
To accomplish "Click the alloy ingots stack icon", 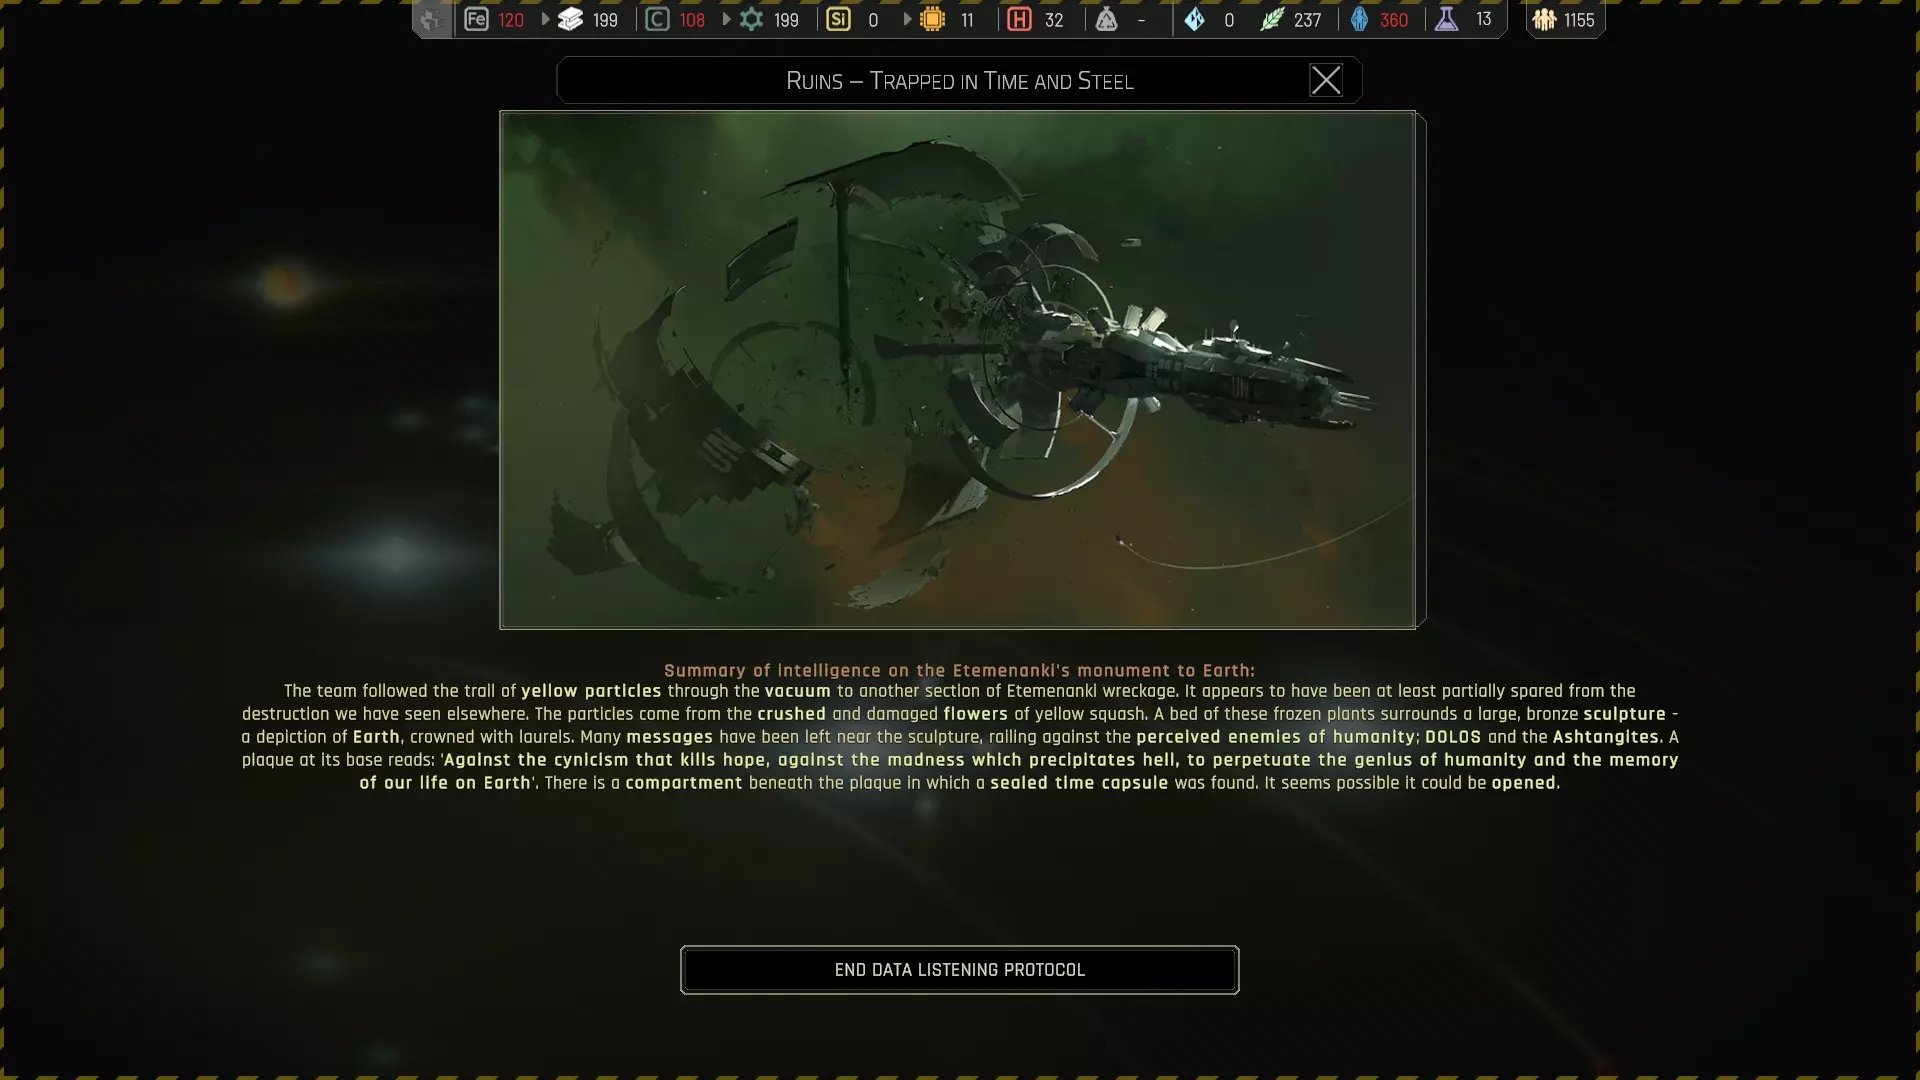I will point(570,19).
